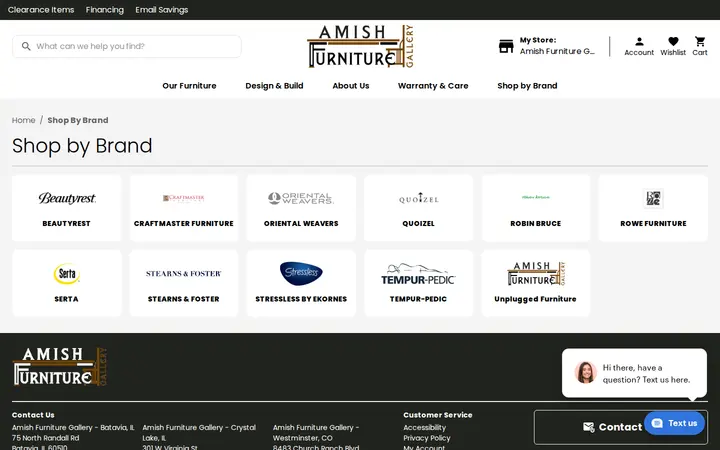Image resolution: width=720 pixels, height=450 pixels.
Task: Click the Batavia, IL store address heading
Action: pos(73,428)
